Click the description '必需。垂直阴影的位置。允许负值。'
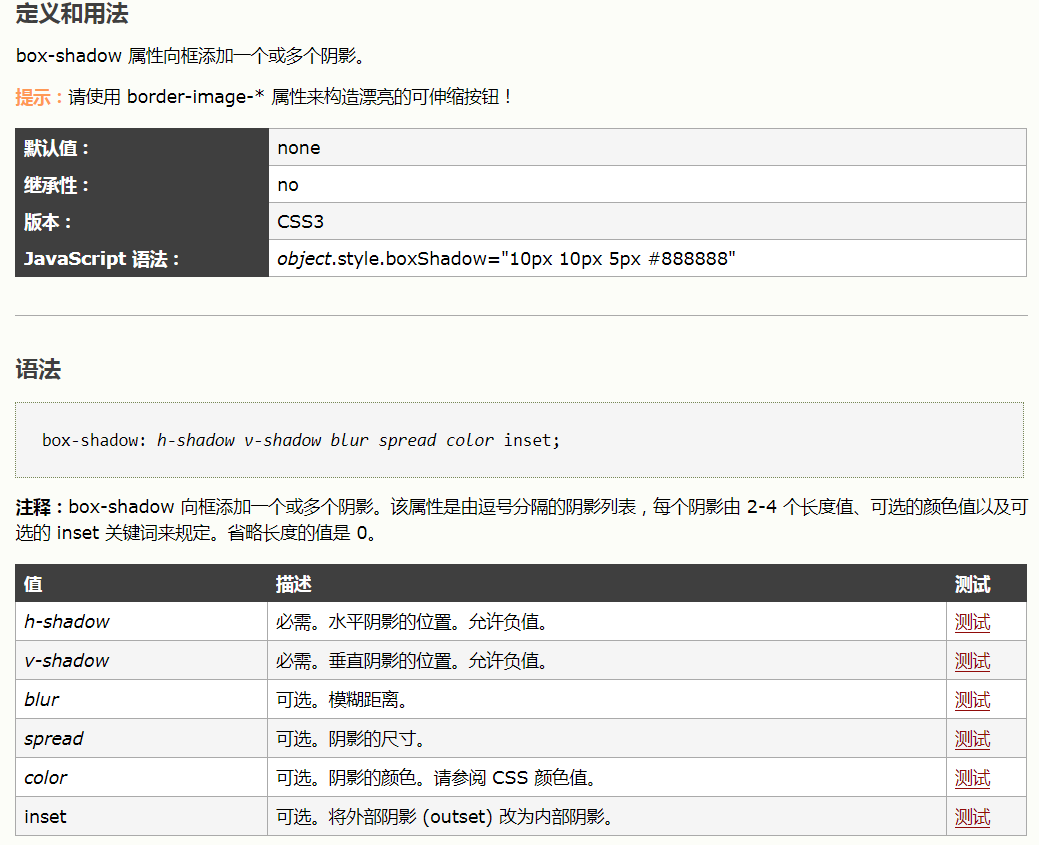 click(411, 661)
